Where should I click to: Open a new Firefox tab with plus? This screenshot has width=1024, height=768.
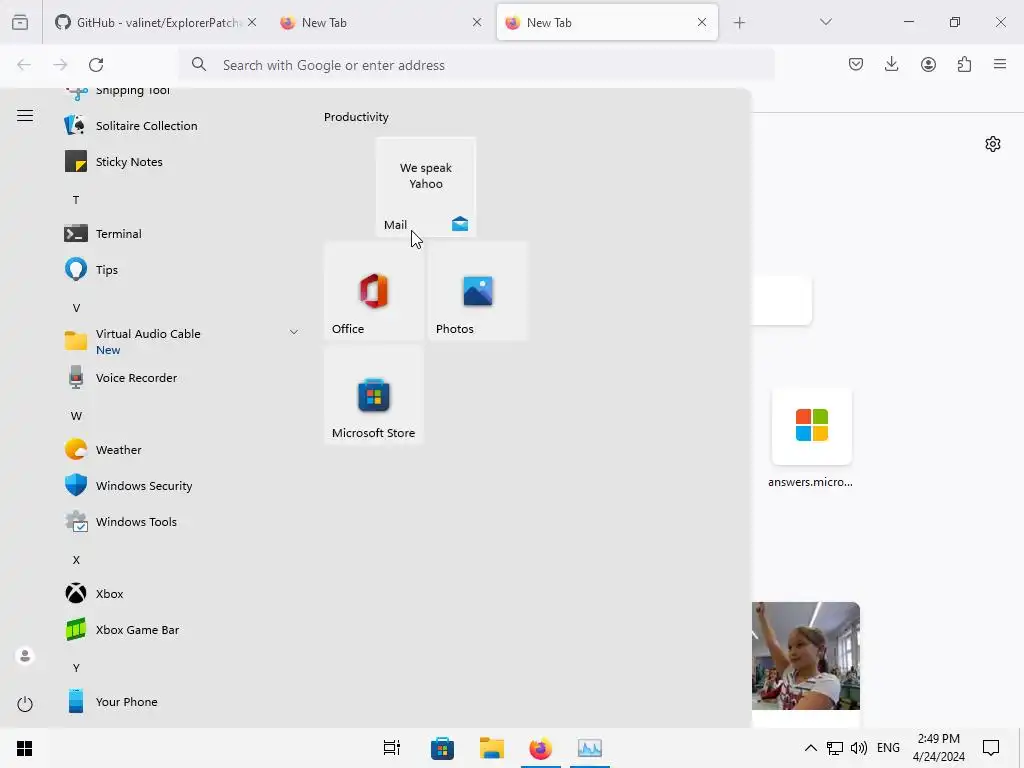coord(739,23)
